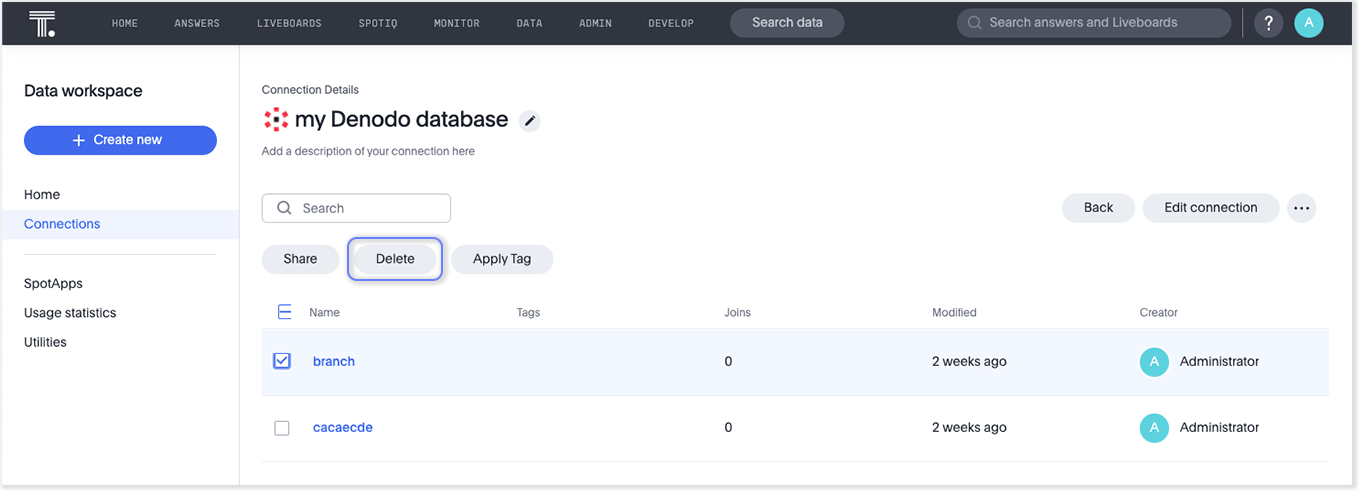Viewport: 1359px width, 495px height.
Task: Go to Liveboards in top navigation
Action: tap(289, 23)
